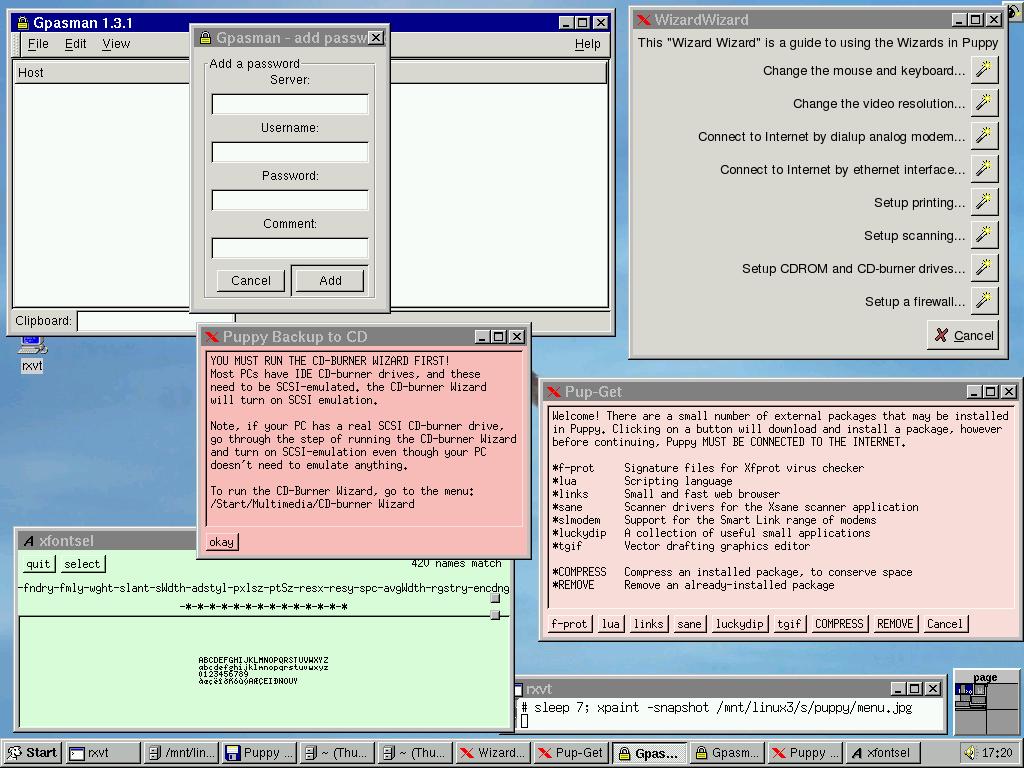Switch to Pup-Get taskbar entry

571,752
